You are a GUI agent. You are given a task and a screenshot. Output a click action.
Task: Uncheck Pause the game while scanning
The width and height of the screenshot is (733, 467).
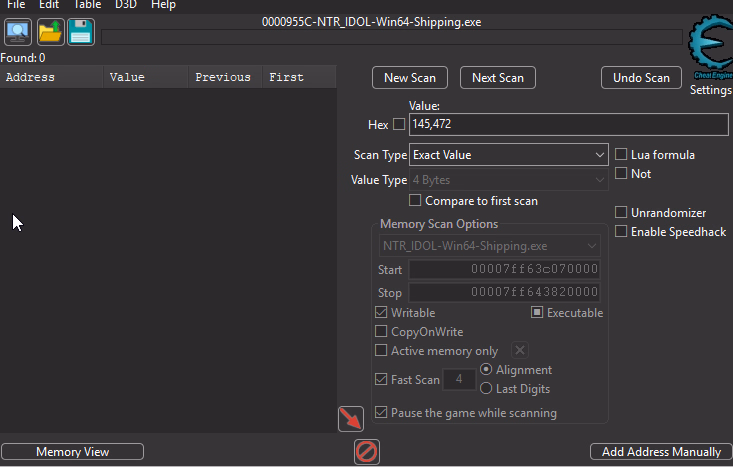pyautogui.click(x=381, y=413)
